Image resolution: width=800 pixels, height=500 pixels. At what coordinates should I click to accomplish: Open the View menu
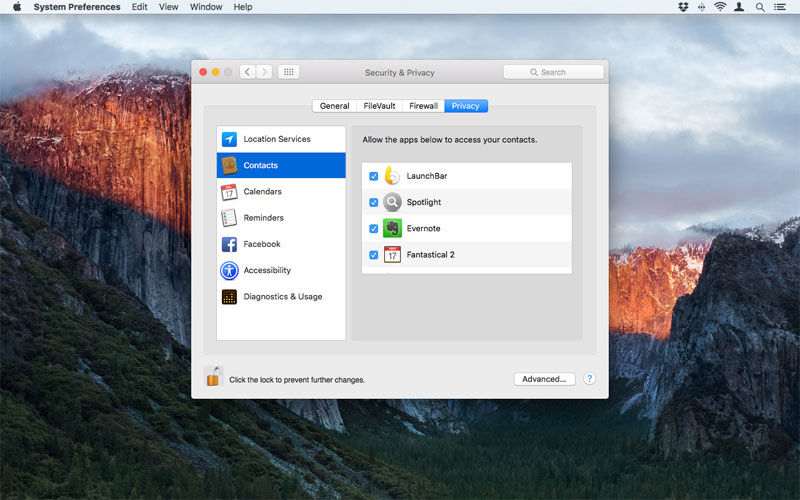168,7
